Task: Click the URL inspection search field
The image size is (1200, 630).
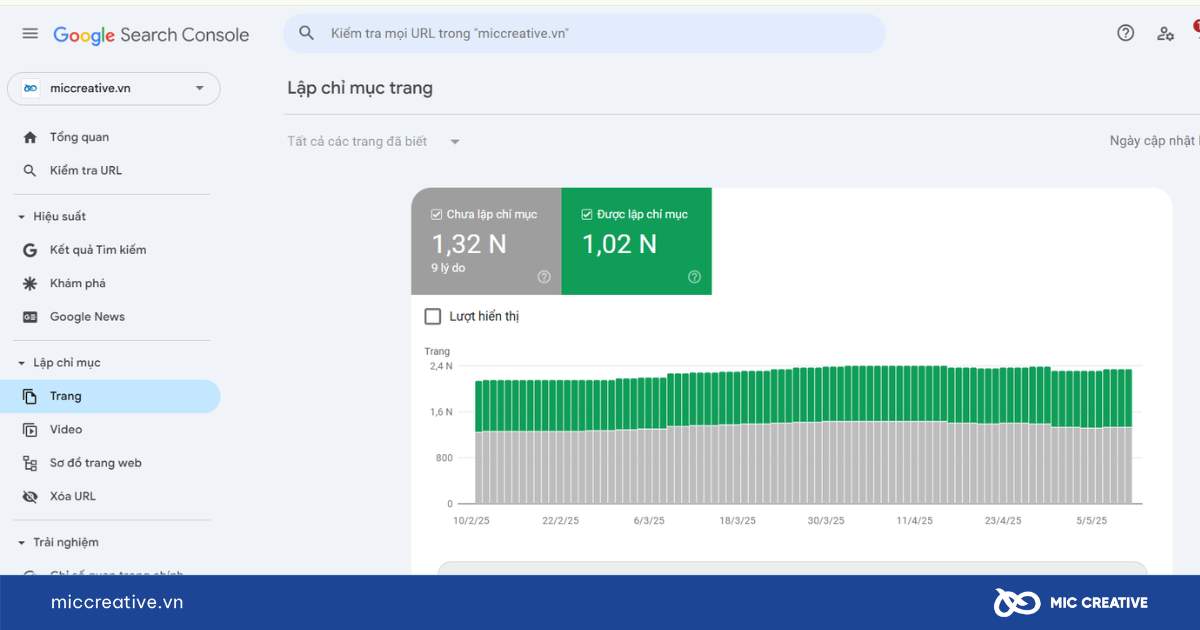Action: coord(584,33)
